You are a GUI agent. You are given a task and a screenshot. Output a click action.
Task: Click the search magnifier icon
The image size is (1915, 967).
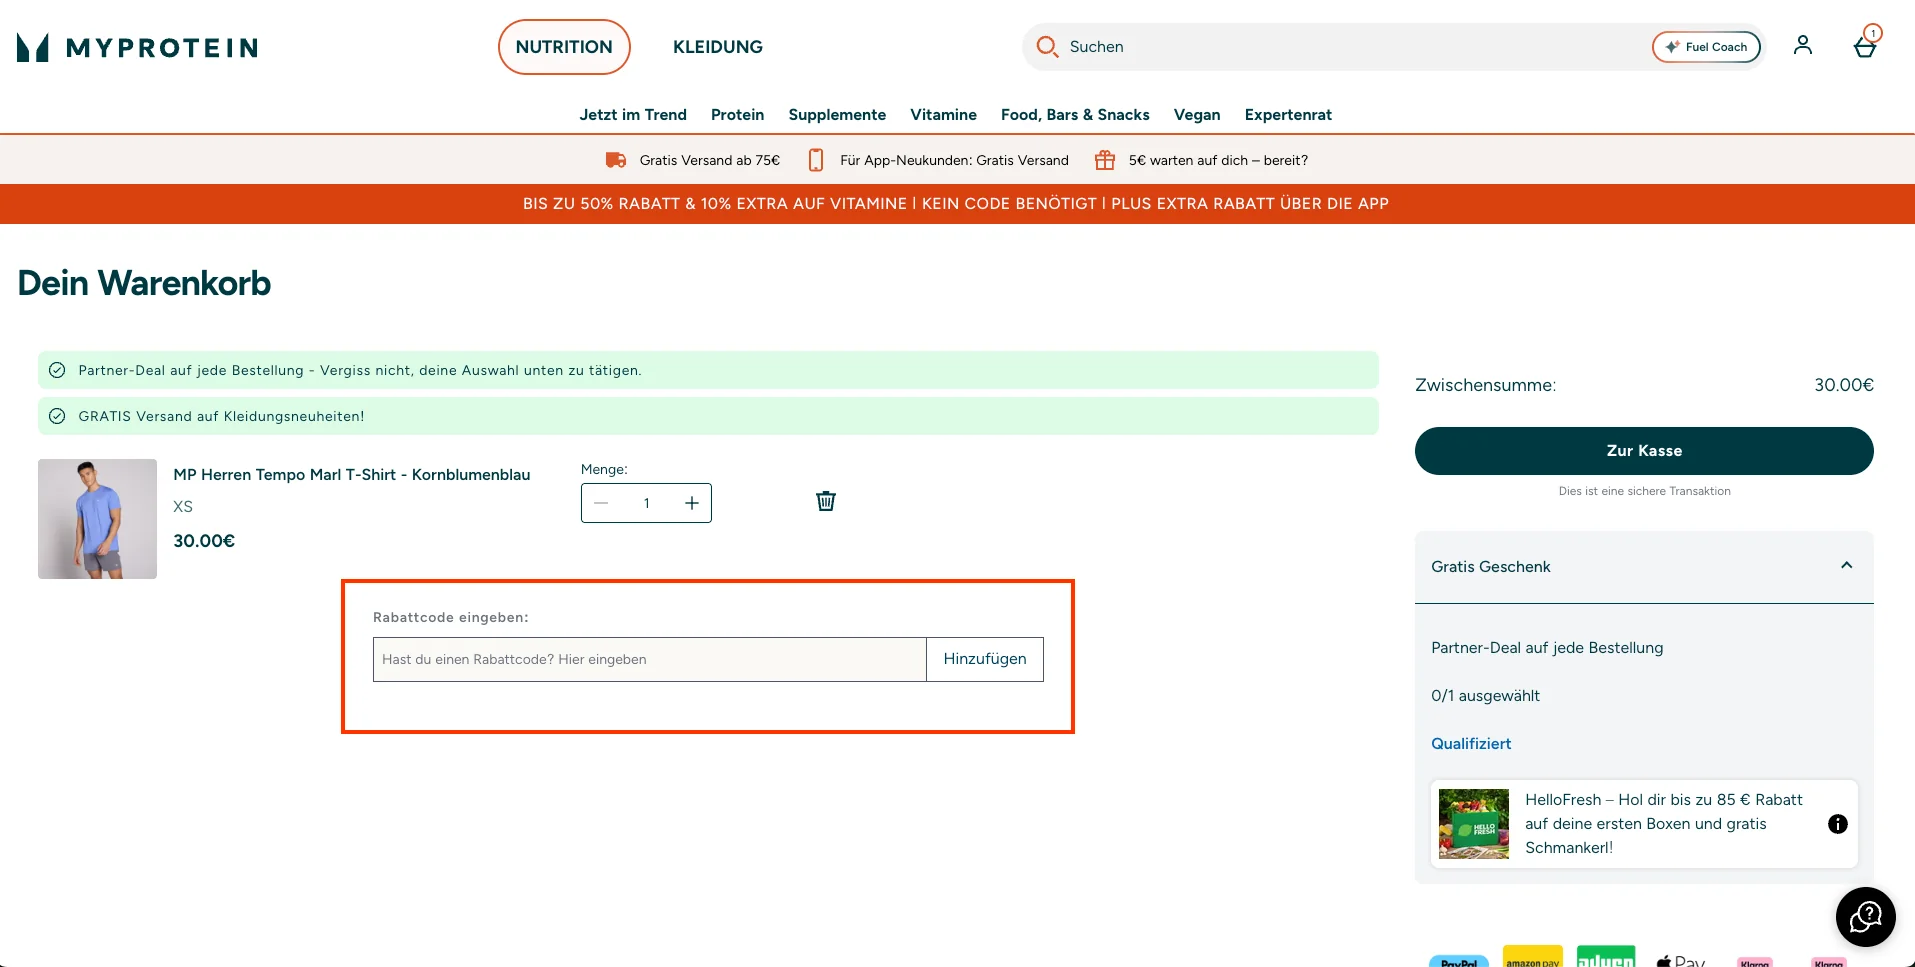1047,46
